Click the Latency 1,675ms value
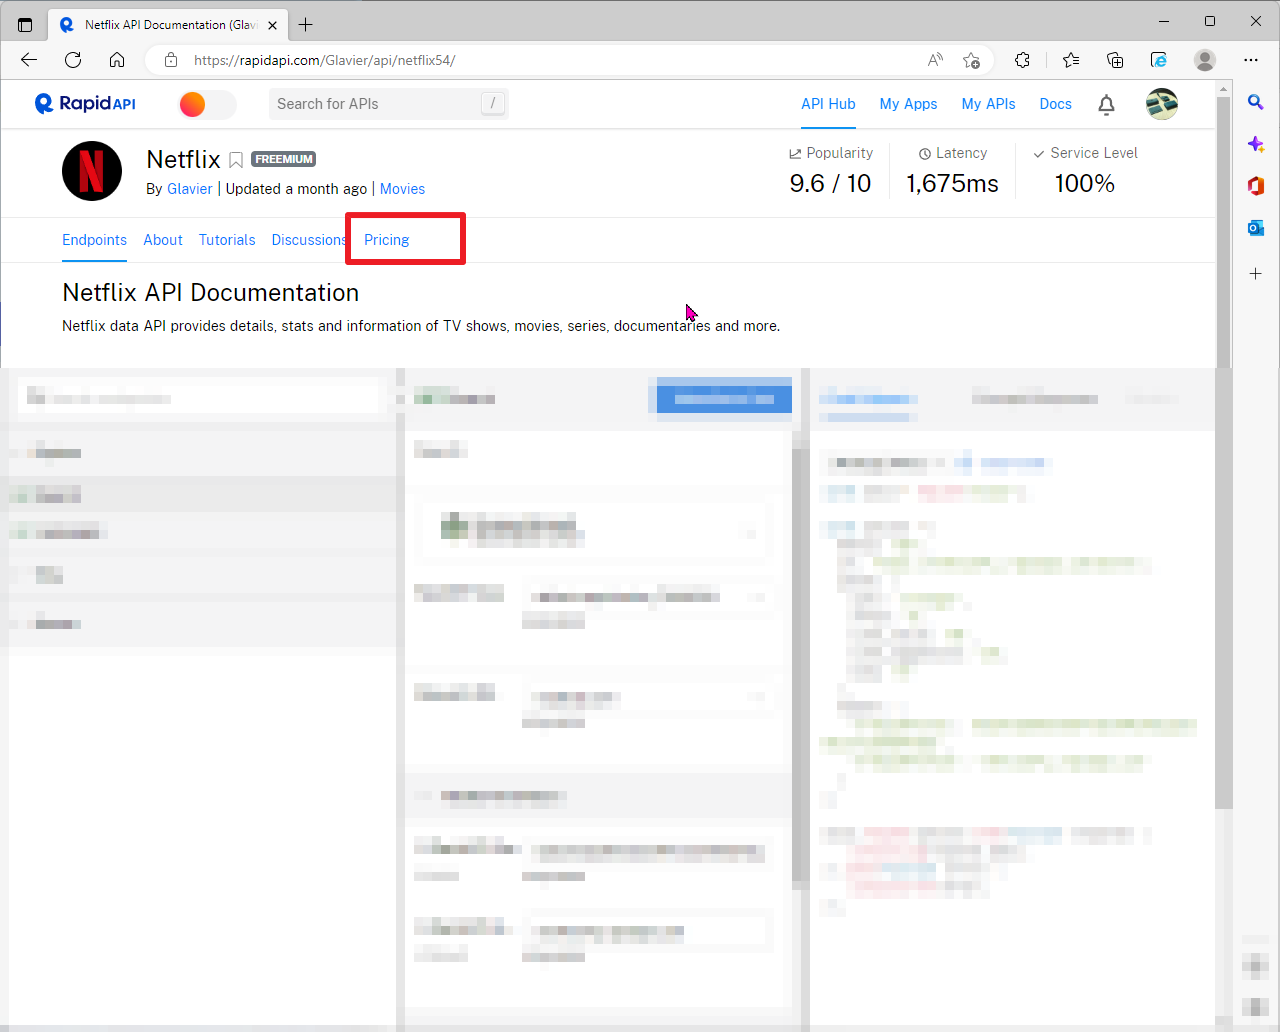The height and width of the screenshot is (1032, 1280). click(x=952, y=184)
